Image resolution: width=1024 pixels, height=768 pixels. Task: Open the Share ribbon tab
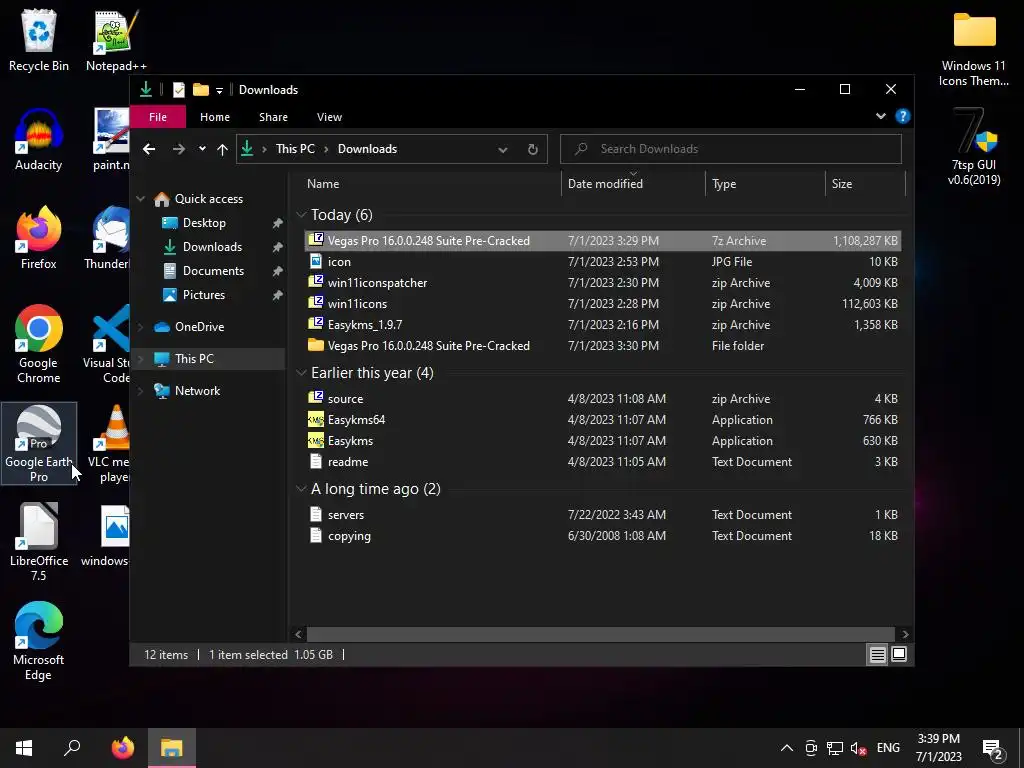coord(273,117)
